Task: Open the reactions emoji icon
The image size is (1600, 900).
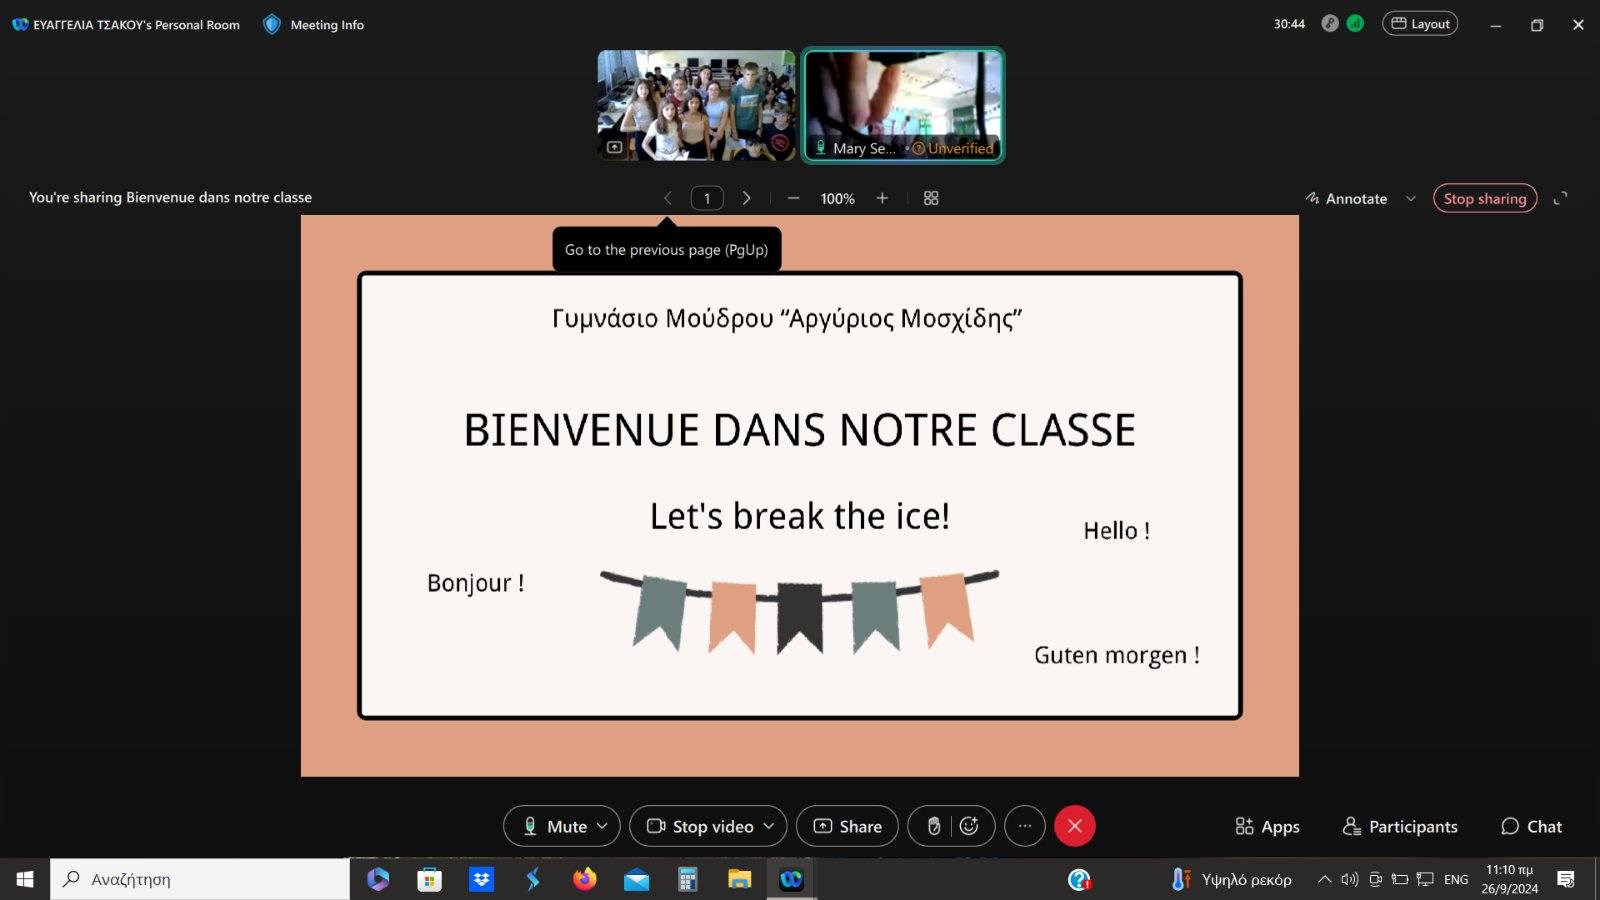Action: tap(969, 826)
